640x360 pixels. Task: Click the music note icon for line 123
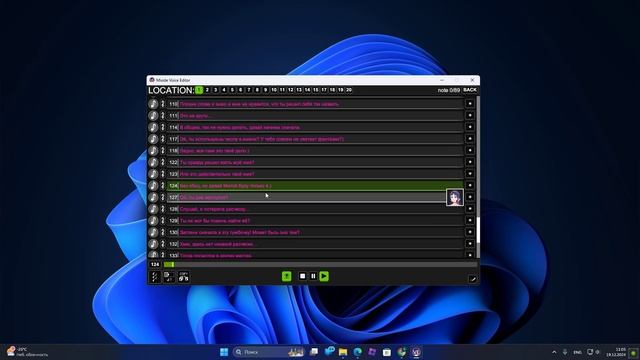153,174
